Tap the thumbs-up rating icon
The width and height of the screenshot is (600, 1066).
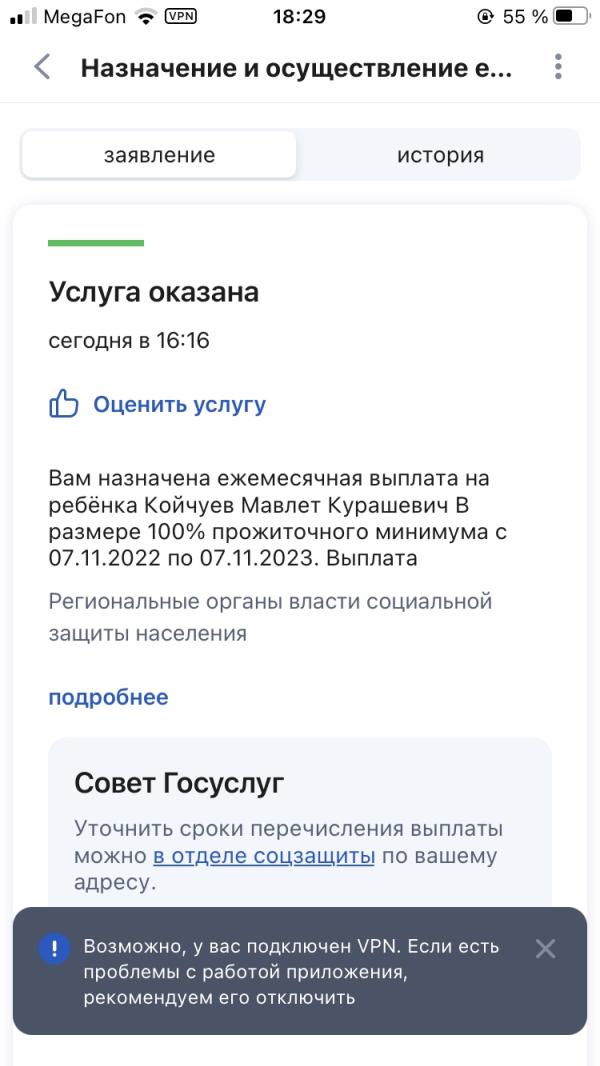pyautogui.click(x=63, y=403)
